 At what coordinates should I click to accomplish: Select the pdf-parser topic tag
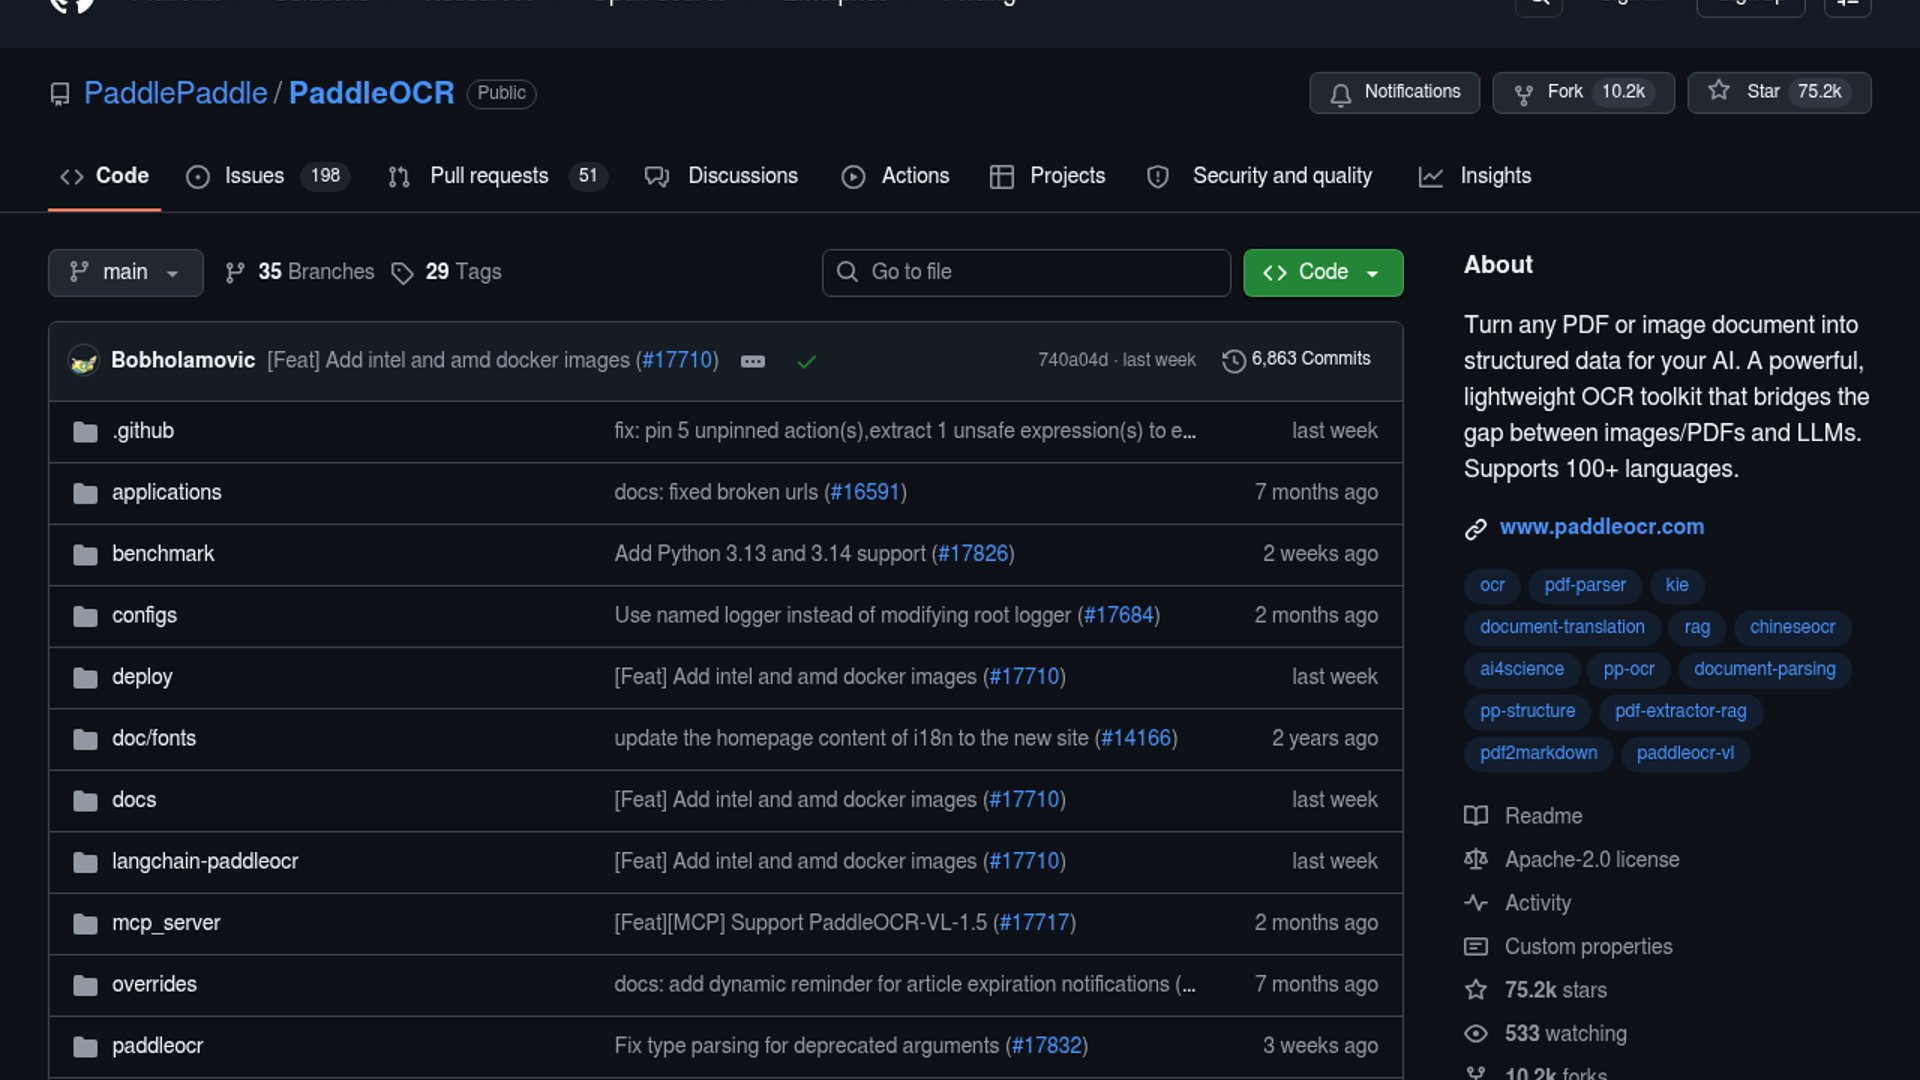click(x=1584, y=585)
